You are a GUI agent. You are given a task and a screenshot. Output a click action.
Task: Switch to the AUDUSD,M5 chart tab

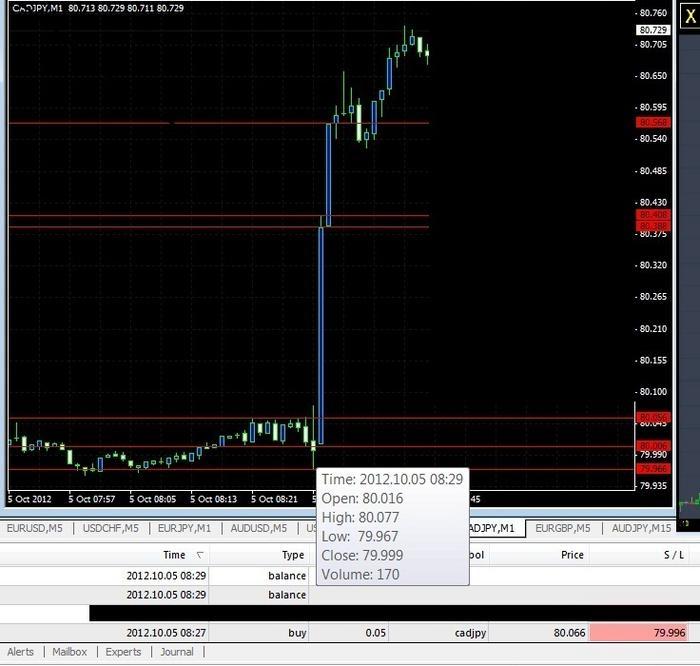point(258,528)
